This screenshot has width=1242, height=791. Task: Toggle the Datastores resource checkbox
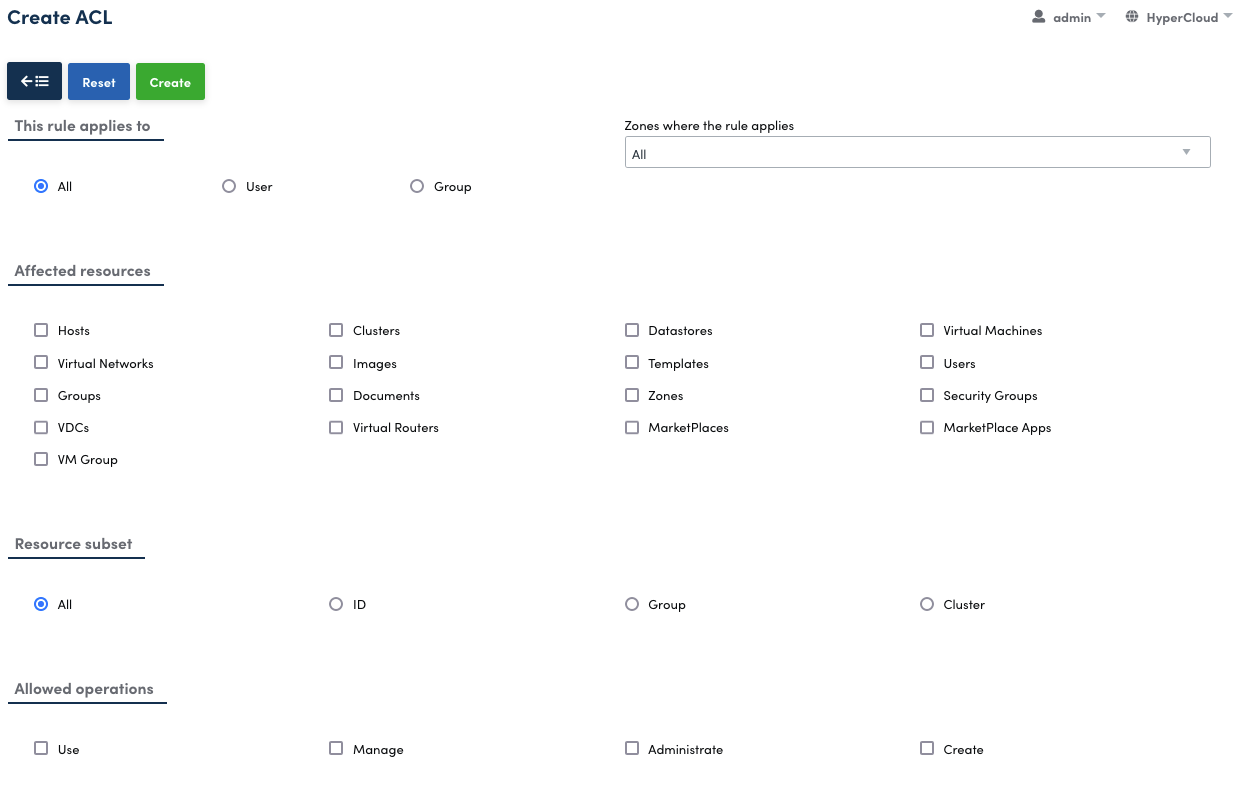632,330
